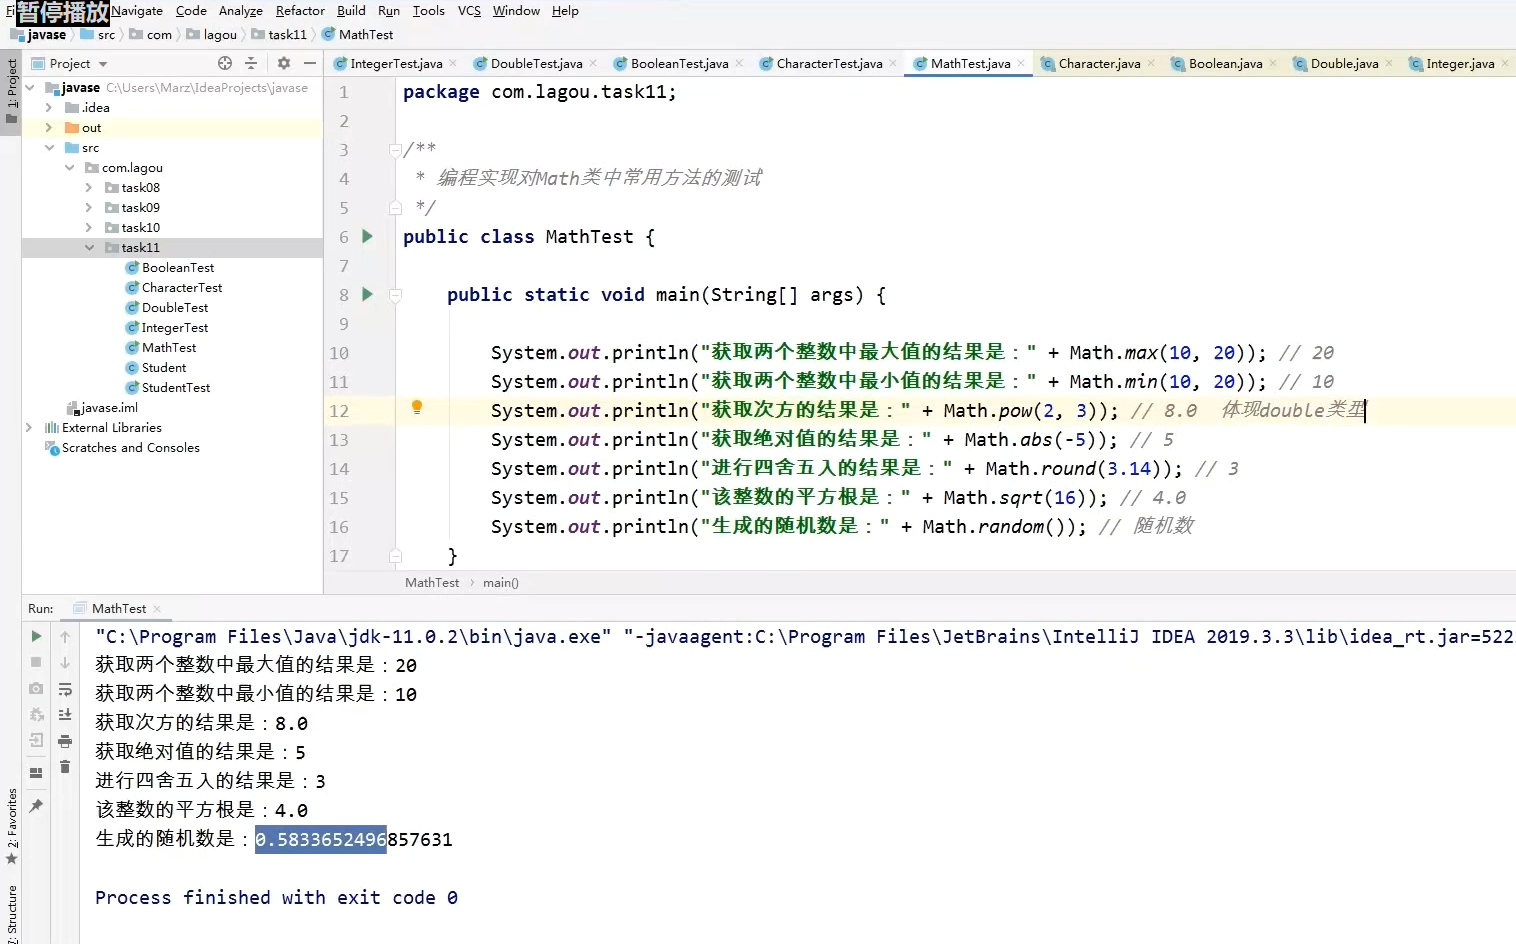Run class MathTest gutter arrow at line 6
The width and height of the screenshot is (1516, 944).
(367, 236)
